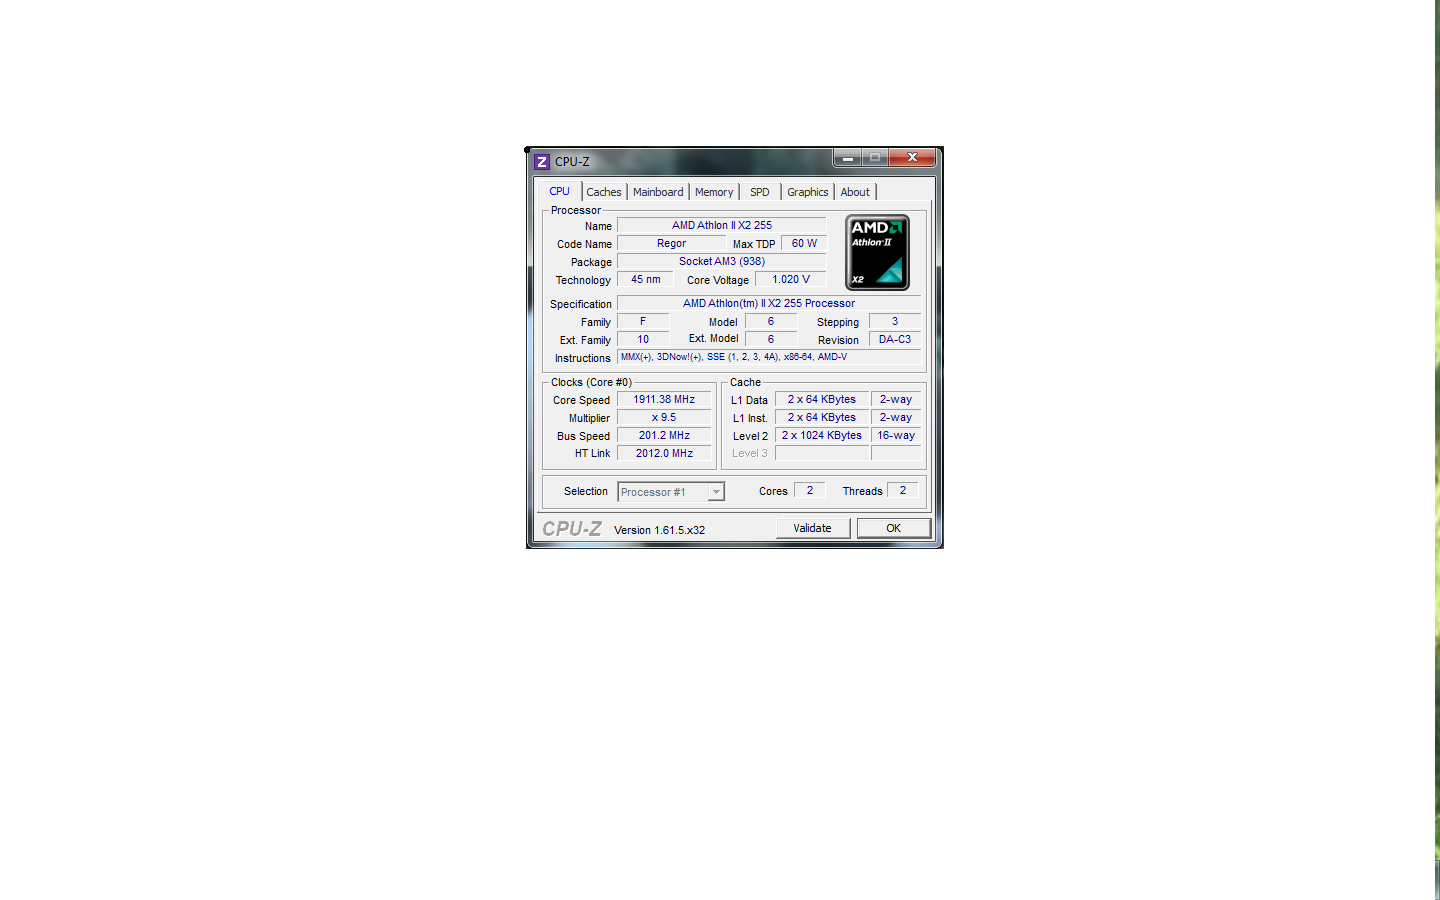Click the Model value field
Image resolution: width=1440 pixels, height=900 pixels.
771,321
